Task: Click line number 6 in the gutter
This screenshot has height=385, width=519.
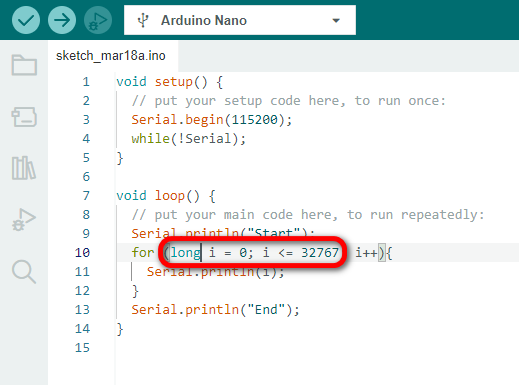Action: click(86, 177)
